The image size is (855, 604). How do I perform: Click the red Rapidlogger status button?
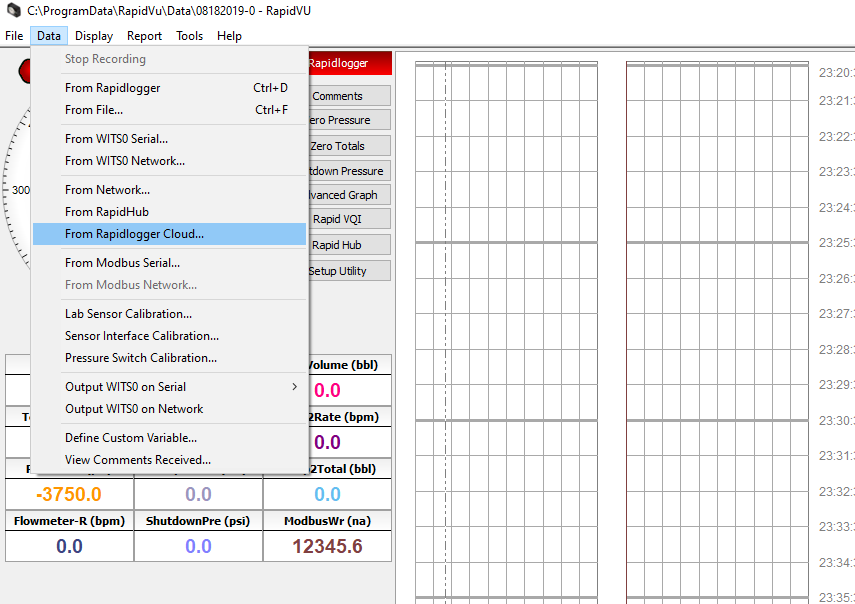pos(340,63)
